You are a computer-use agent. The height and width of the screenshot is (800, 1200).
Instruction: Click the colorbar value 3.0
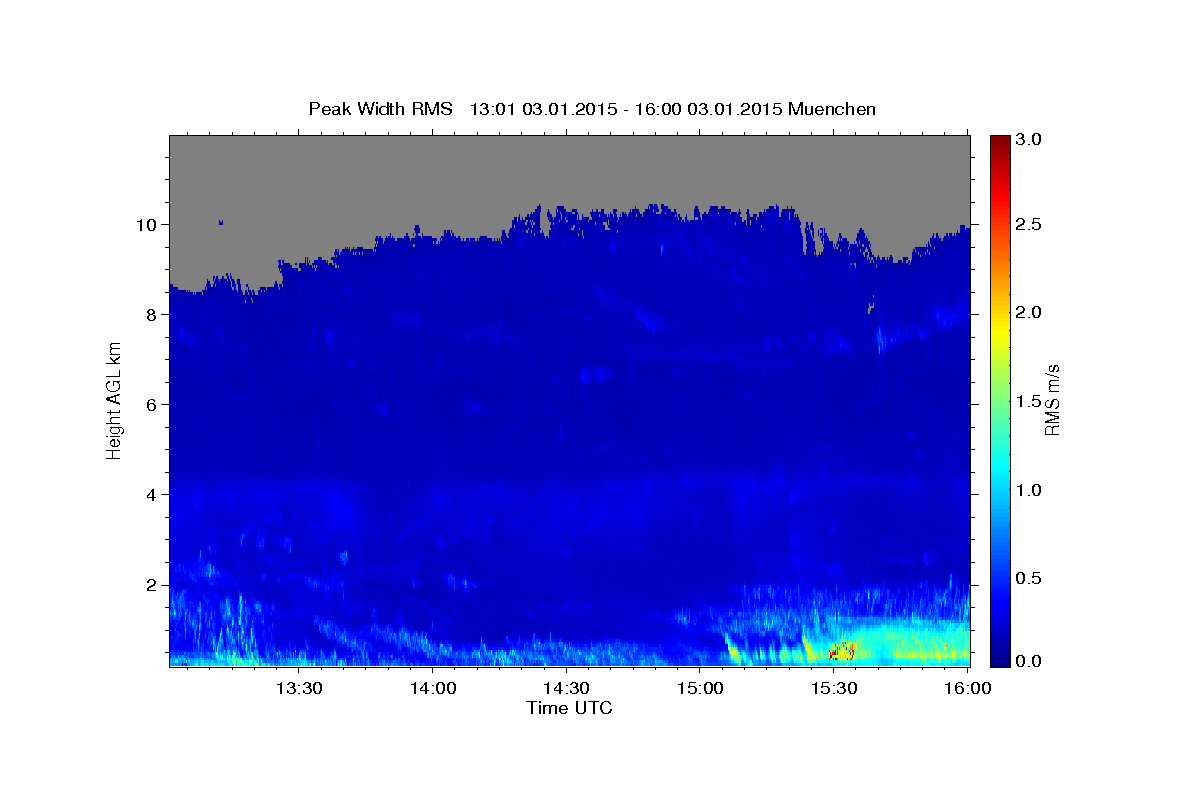1030,139
